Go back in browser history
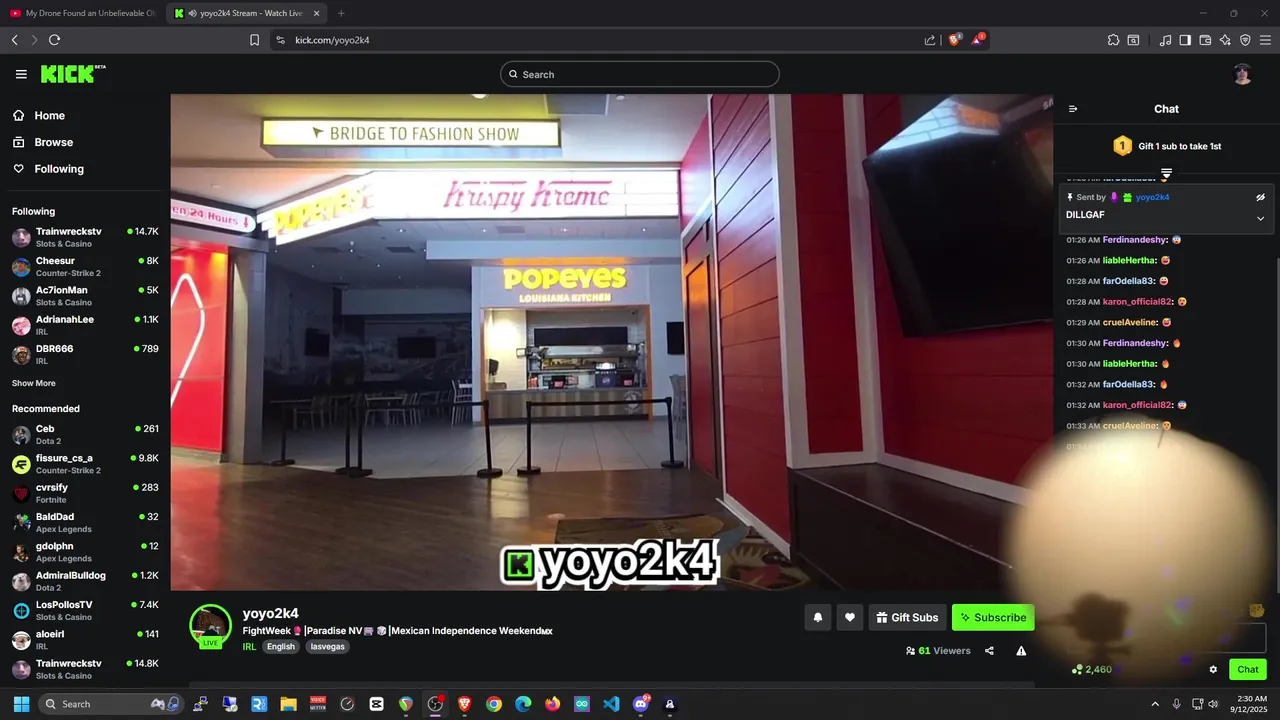The width and height of the screenshot is (1280, 720). coord(14,40)
